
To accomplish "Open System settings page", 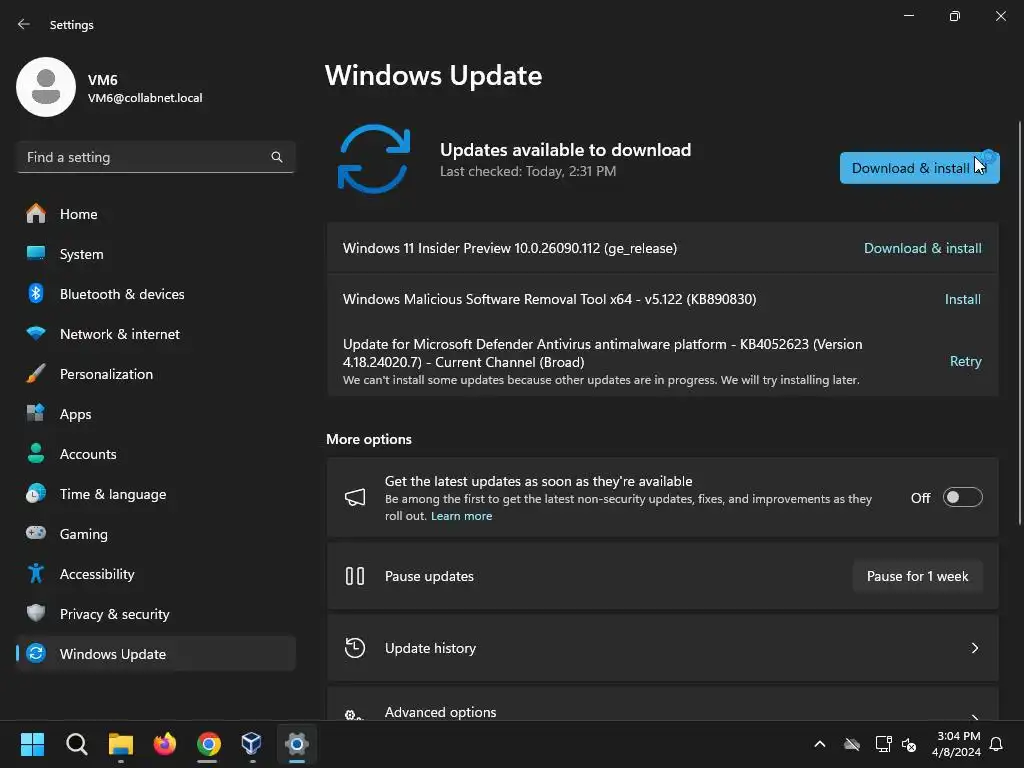I will [156, 253].
